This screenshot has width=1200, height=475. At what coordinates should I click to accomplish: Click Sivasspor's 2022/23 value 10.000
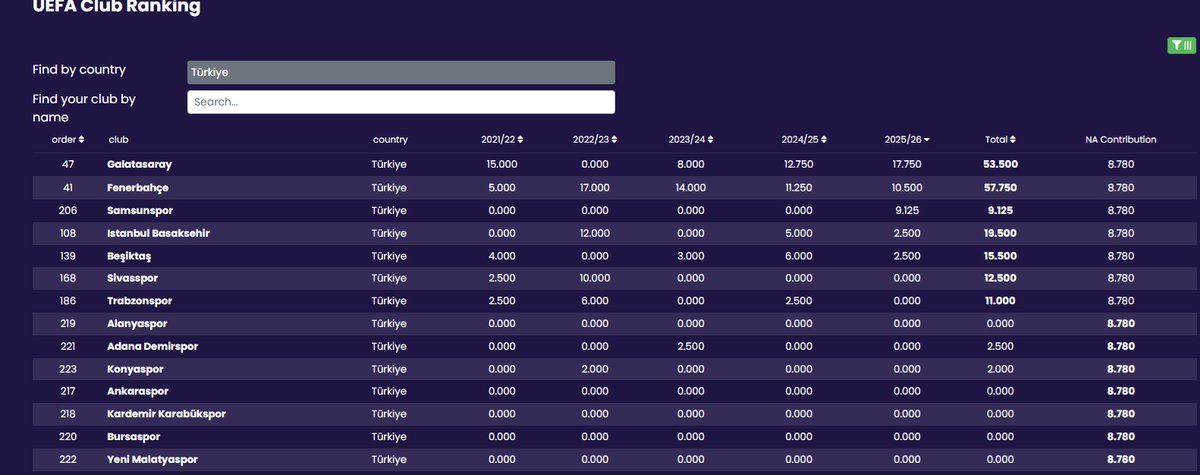point(594,278)
